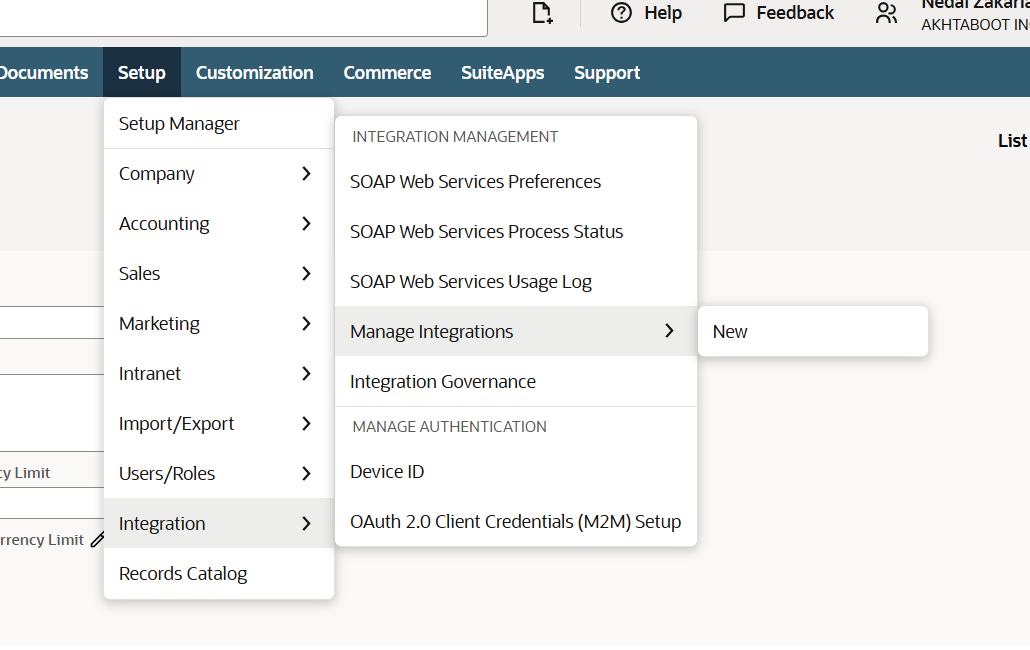Choose Accounting in Setup menu

pyautogui.click(x=219, y=223)
